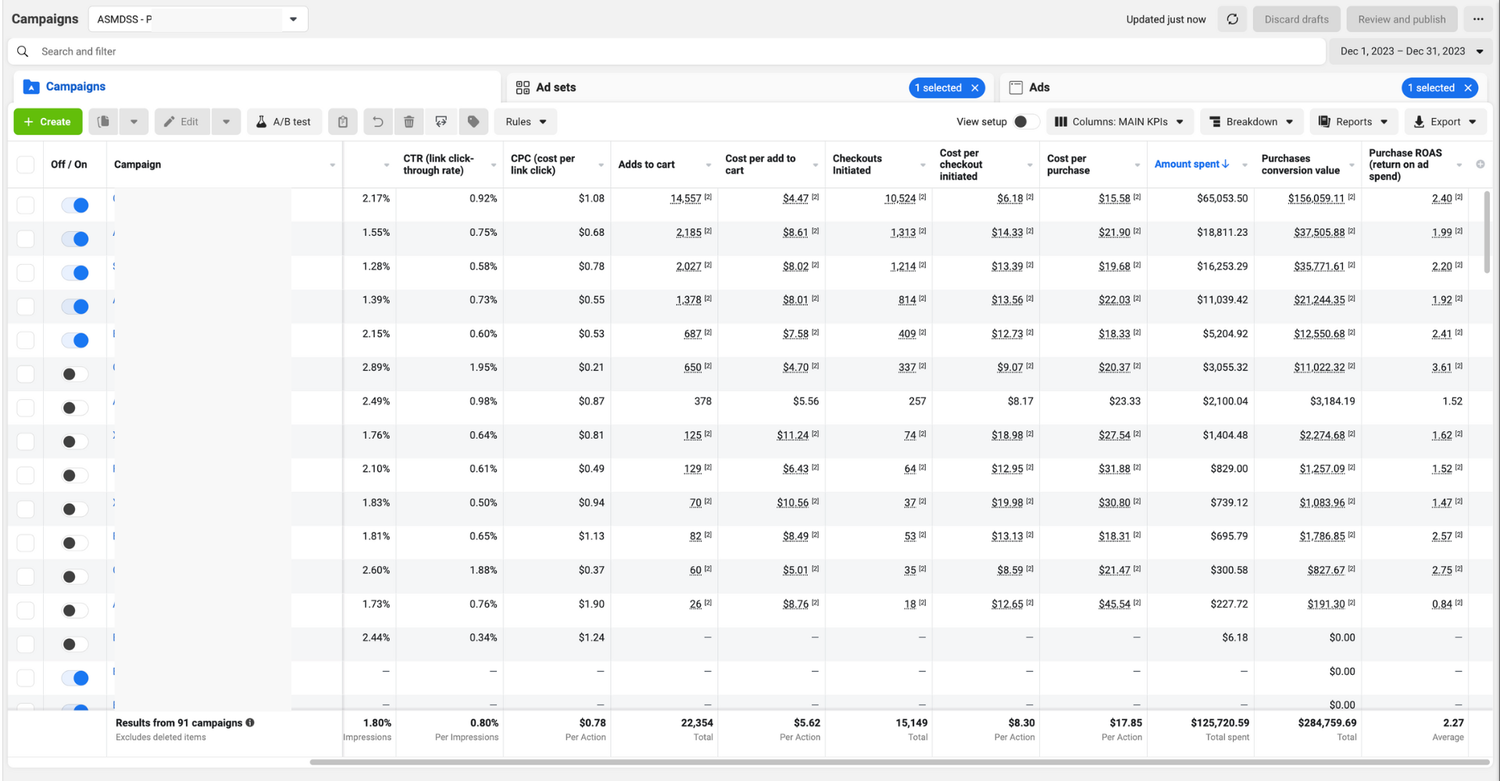Turn on campaign with $3,055.32 spent
1500x781 pixels.
[x=75, y=374]
